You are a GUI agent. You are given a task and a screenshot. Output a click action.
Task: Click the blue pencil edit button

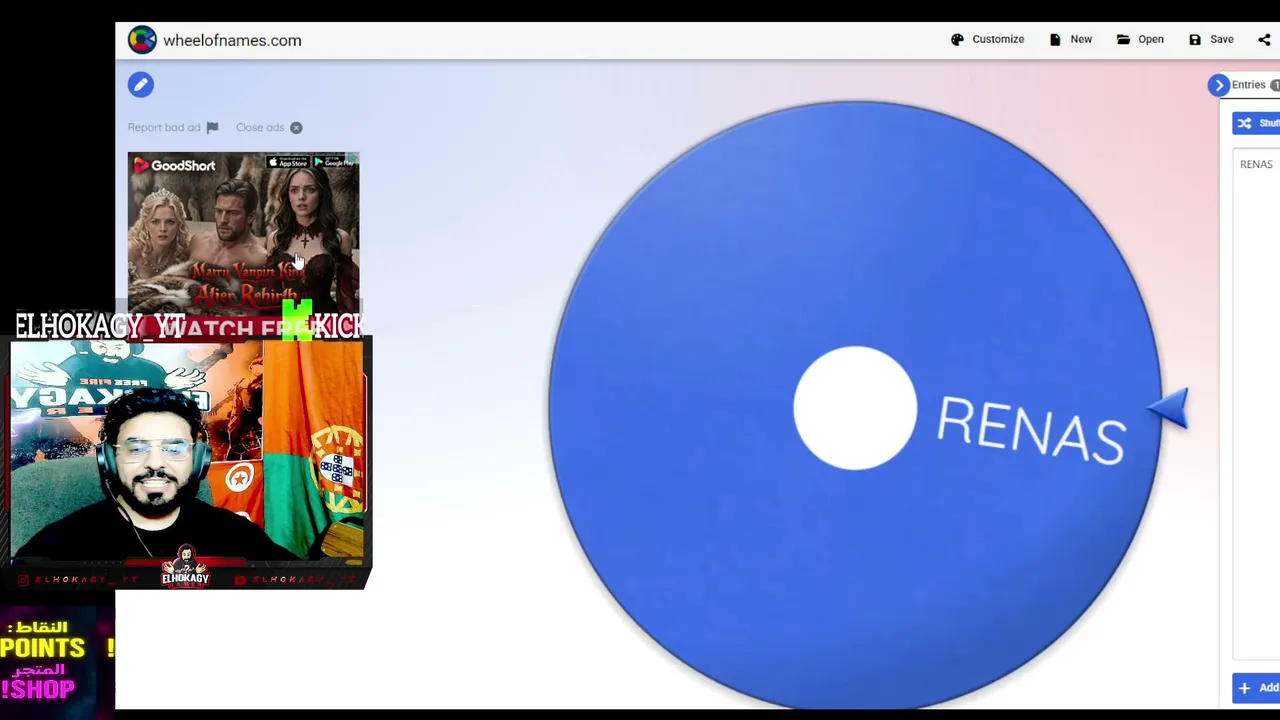point(141,85)
